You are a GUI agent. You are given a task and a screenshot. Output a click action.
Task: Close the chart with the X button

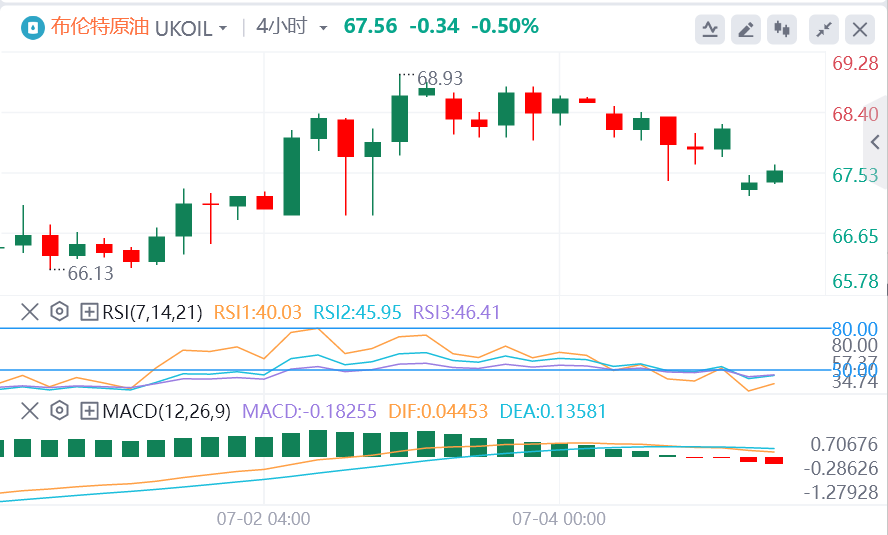click(x=860, y=29)
